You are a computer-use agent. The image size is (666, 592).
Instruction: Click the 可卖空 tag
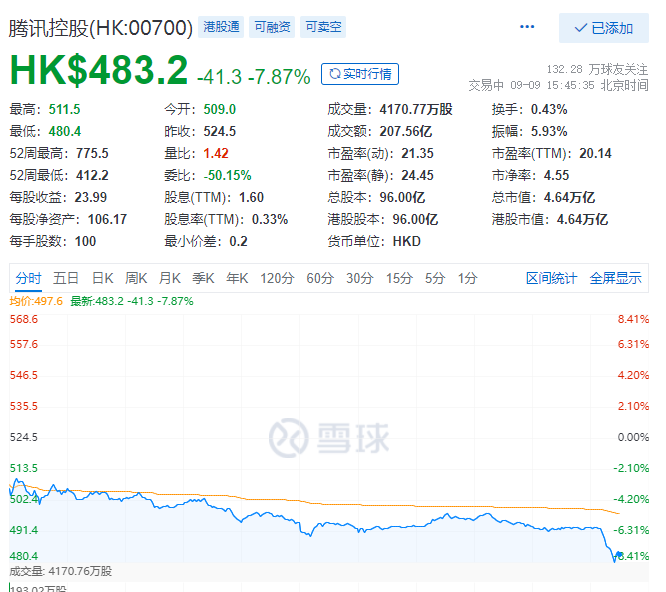323,27
